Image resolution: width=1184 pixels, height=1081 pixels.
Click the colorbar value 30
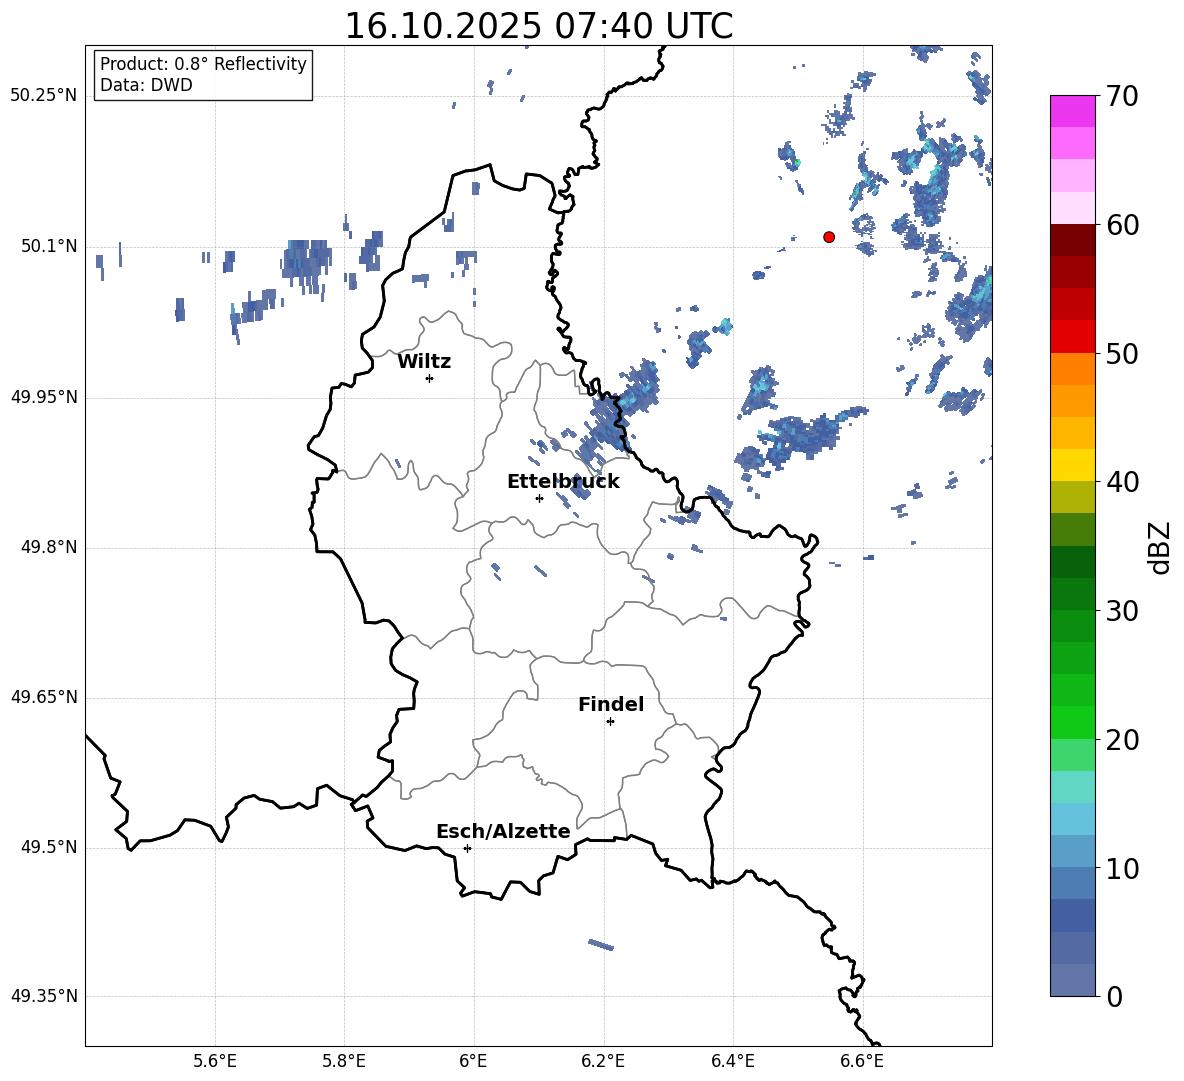pyautogui.click(x=1122, y=611)
